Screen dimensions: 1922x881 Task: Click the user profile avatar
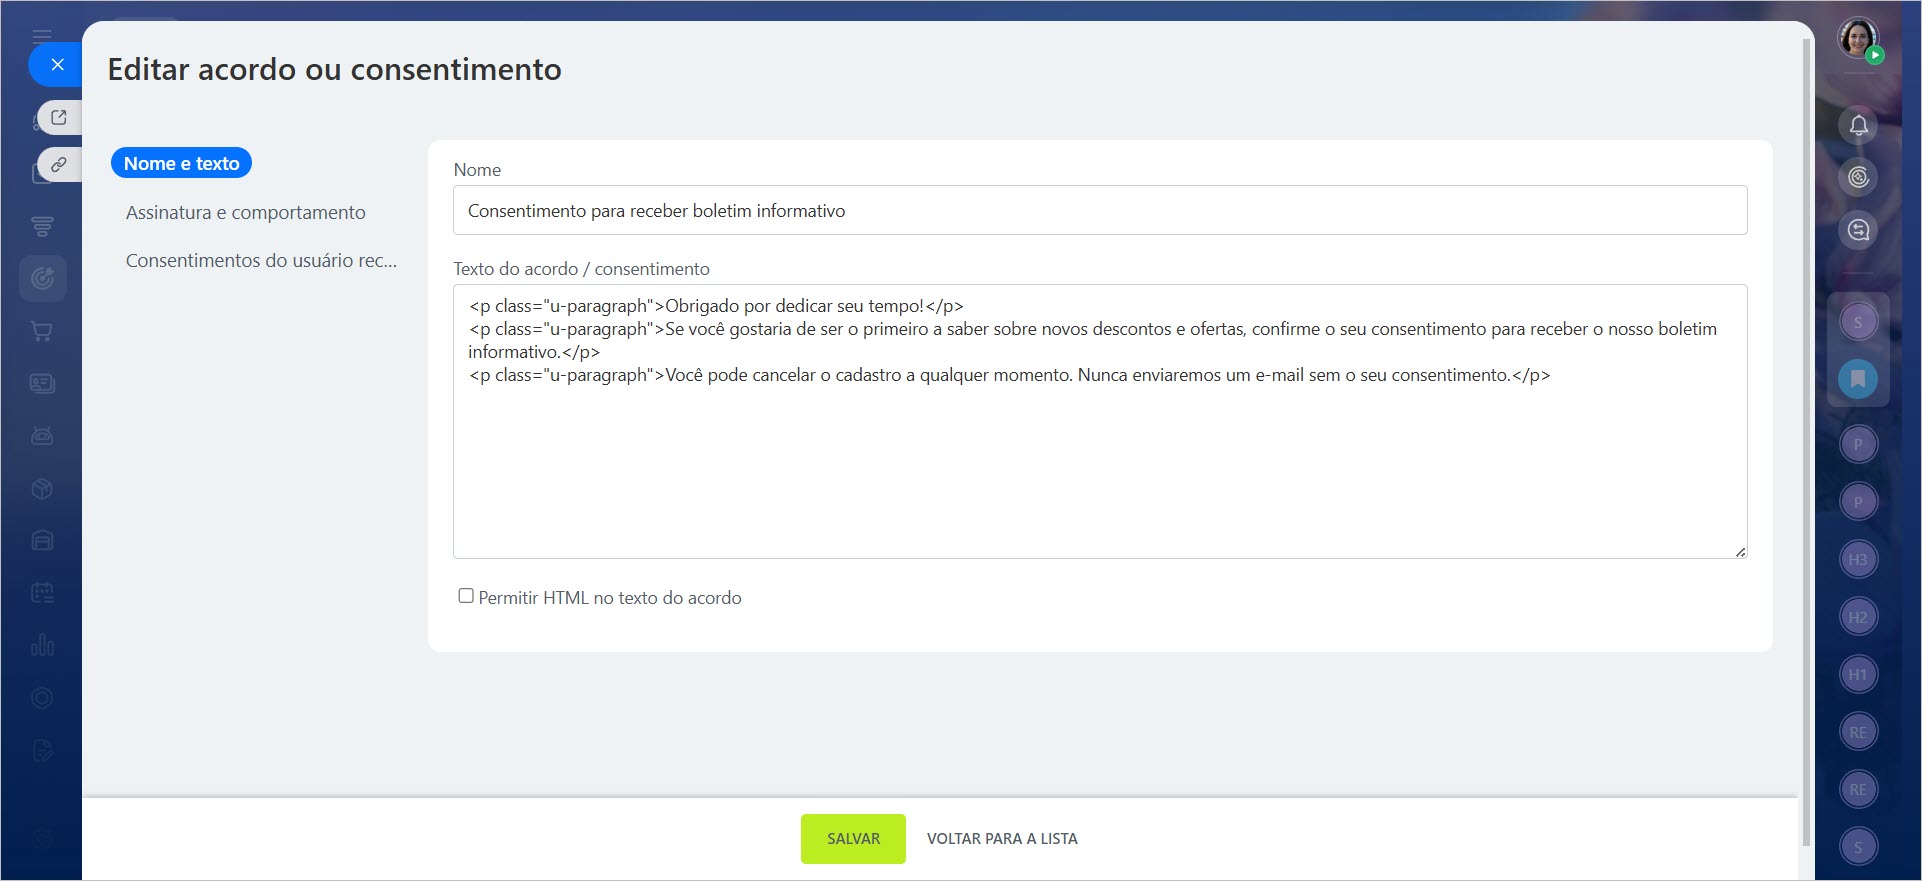click(1858, 39)
